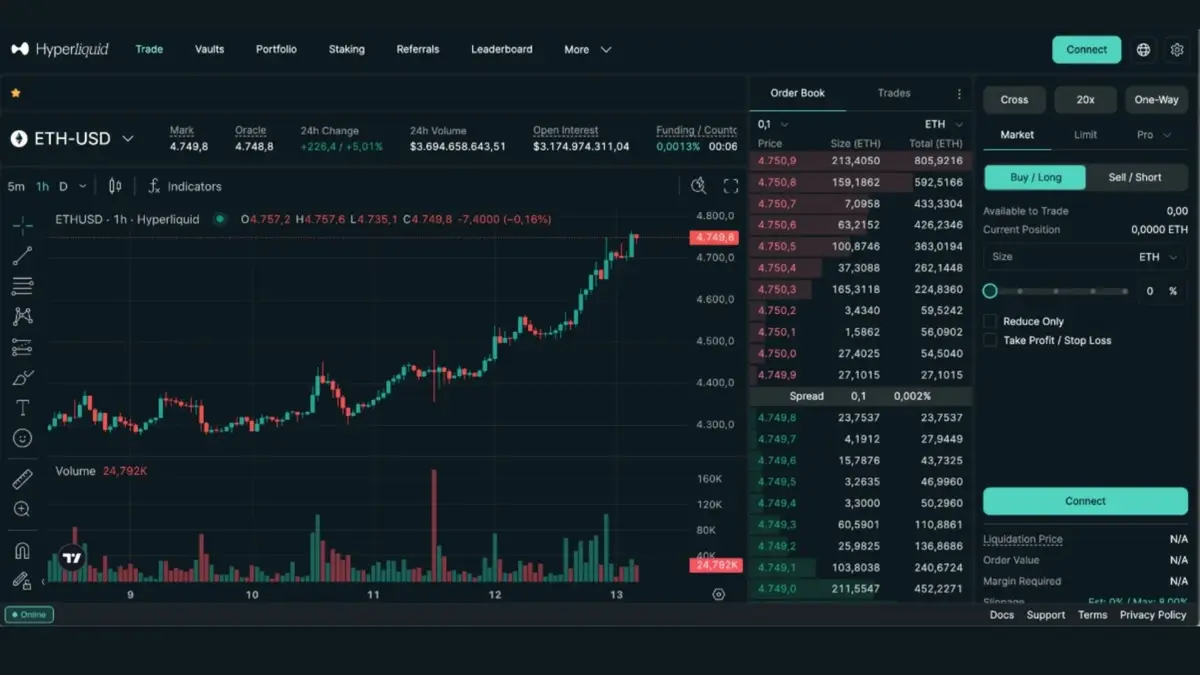
Task: Click the top-right Connect button
Action: tap(1086, 50)
